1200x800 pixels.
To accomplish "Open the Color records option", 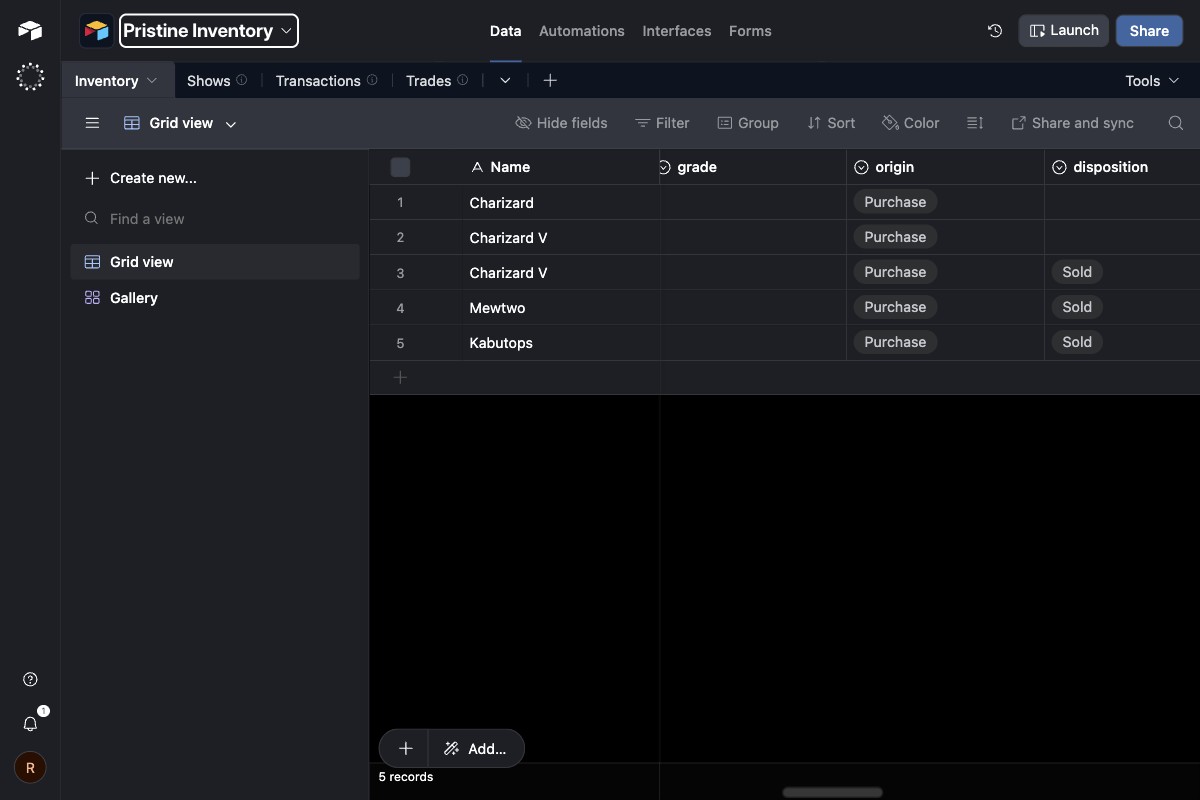I will click(910, 123).
